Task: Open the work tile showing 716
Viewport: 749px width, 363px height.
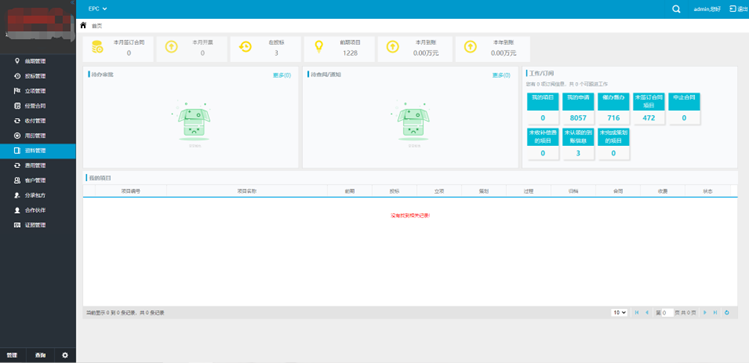Action: coord(613,109)
